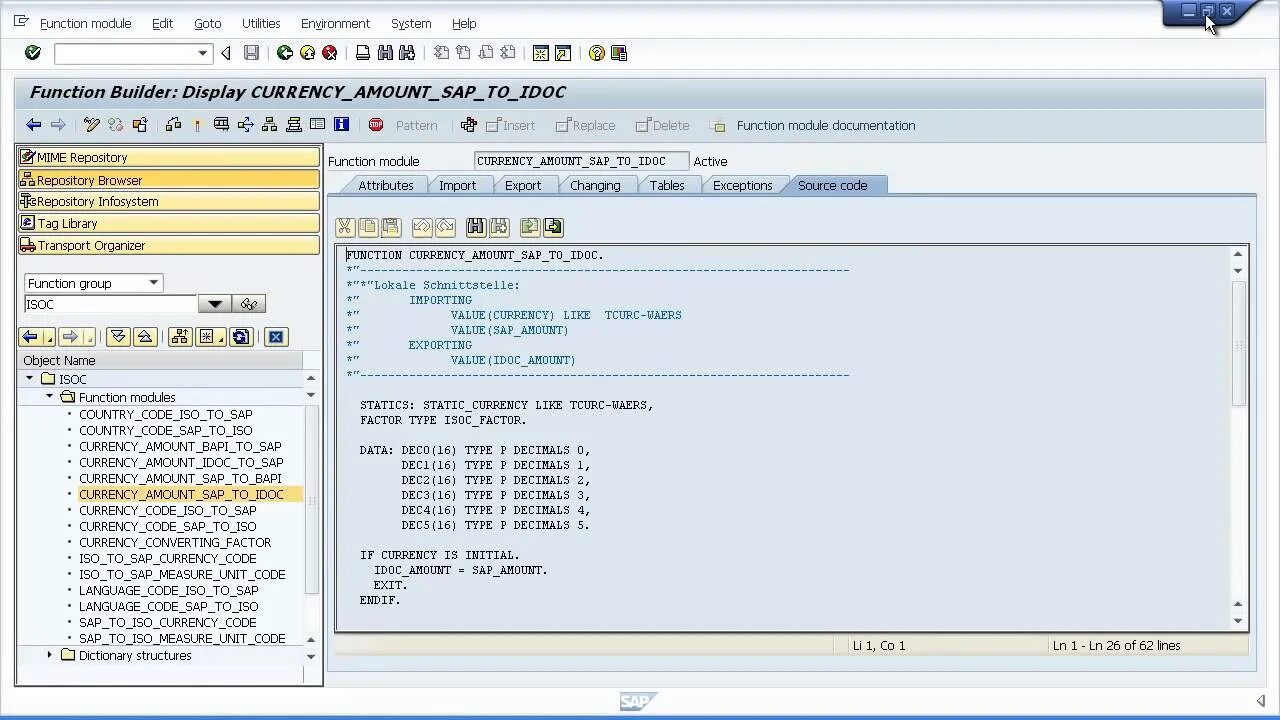Click the Function module name field
This screenshot has height=720, width=1280.
(581, 161)
